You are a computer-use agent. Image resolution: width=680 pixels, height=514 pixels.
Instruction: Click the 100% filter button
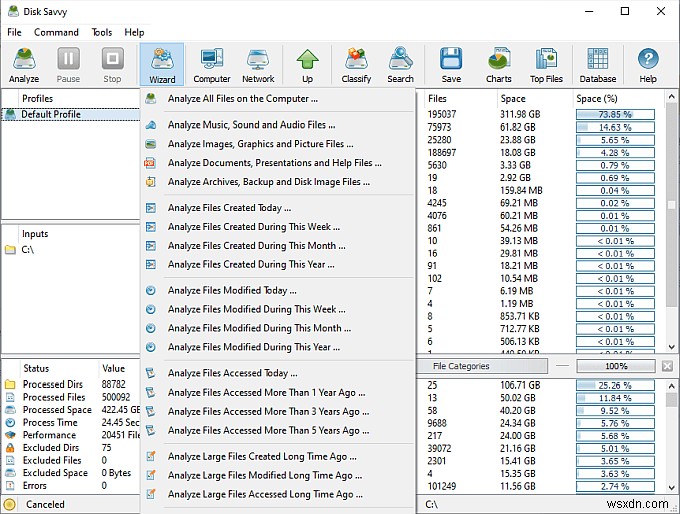click(616, 366)
